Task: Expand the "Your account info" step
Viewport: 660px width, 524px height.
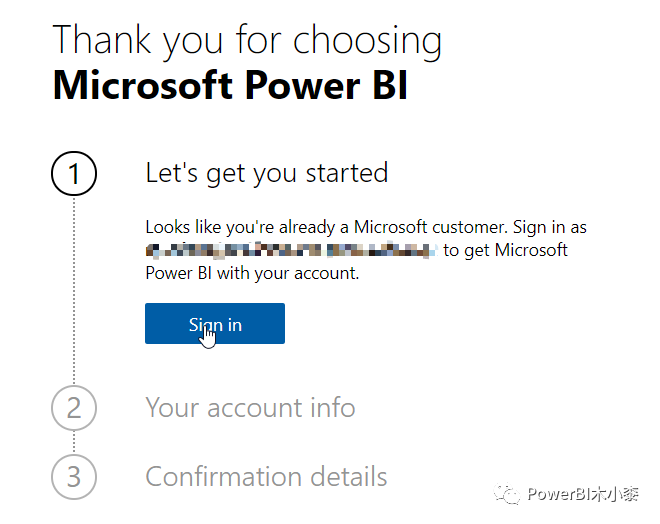Action: 250,407
